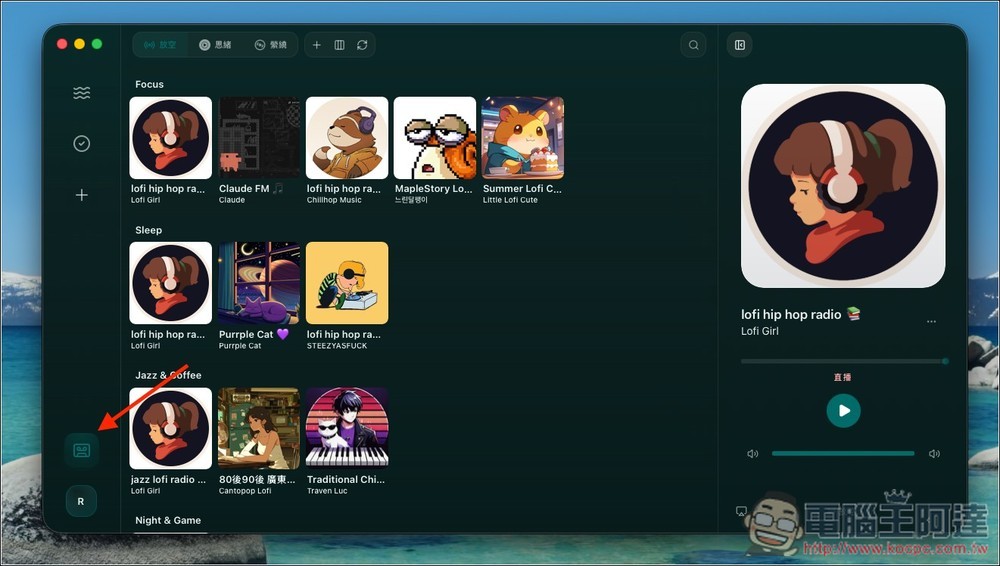Image resolution: width=1000 pixels, height=566 pixels.
Task: Select the Traditional Chi... station thumbnail
Action: click(x=347, y=428)
